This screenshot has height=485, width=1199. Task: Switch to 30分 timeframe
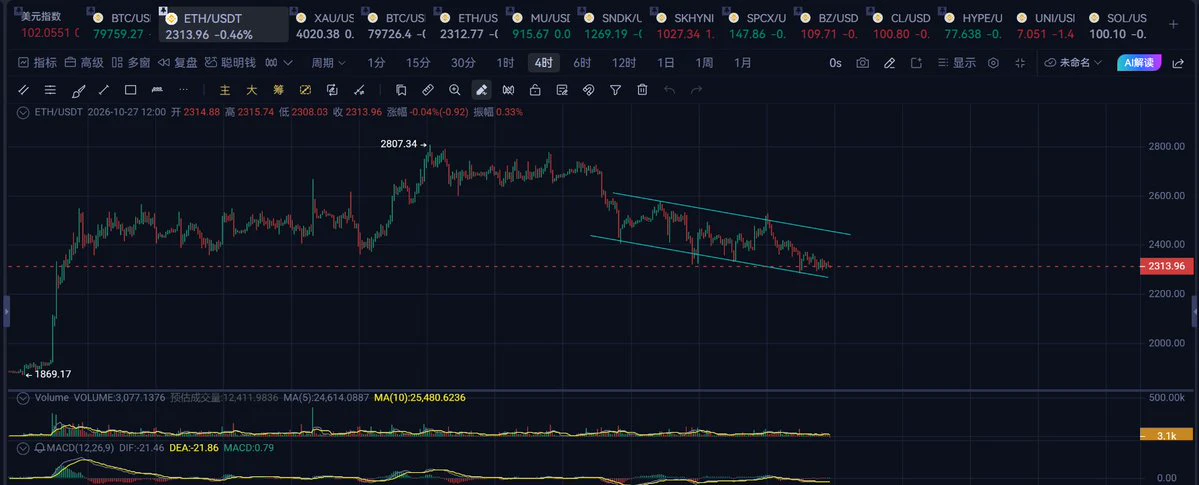pyautogui.click(x=463, y=63)
